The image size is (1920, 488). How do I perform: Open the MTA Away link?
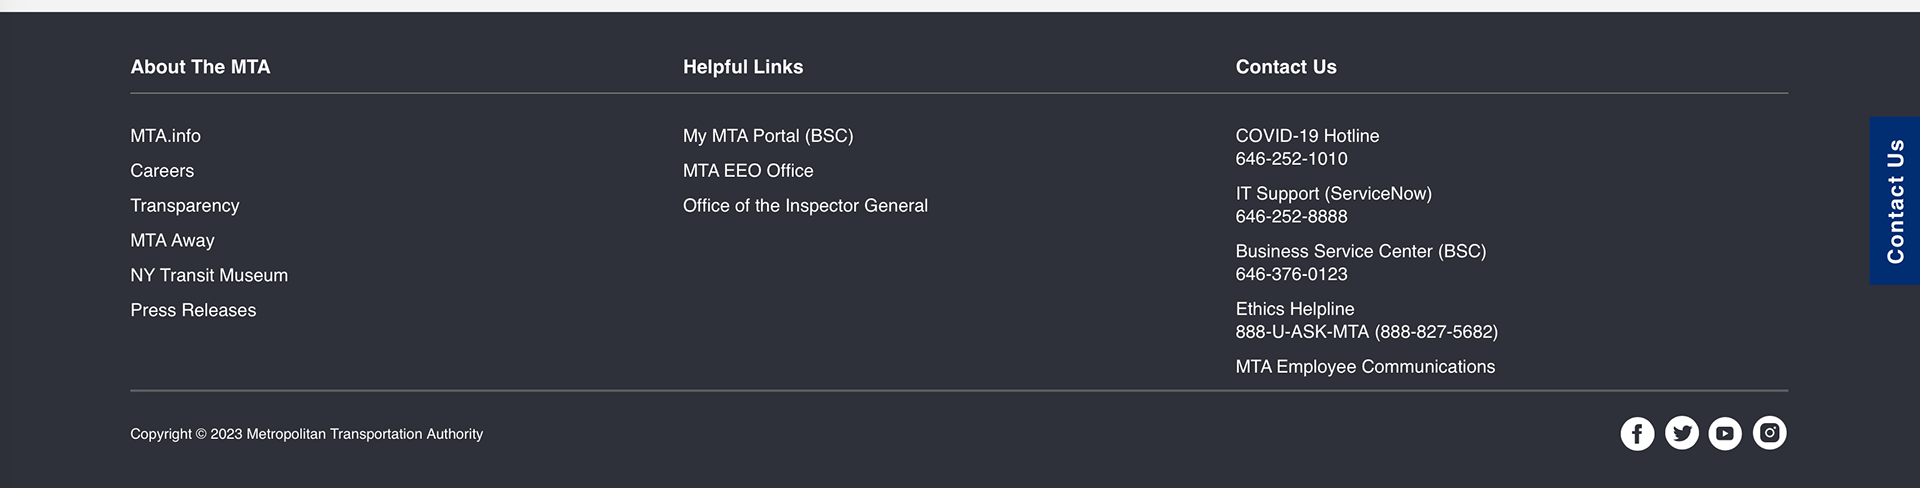pos(172,241)
